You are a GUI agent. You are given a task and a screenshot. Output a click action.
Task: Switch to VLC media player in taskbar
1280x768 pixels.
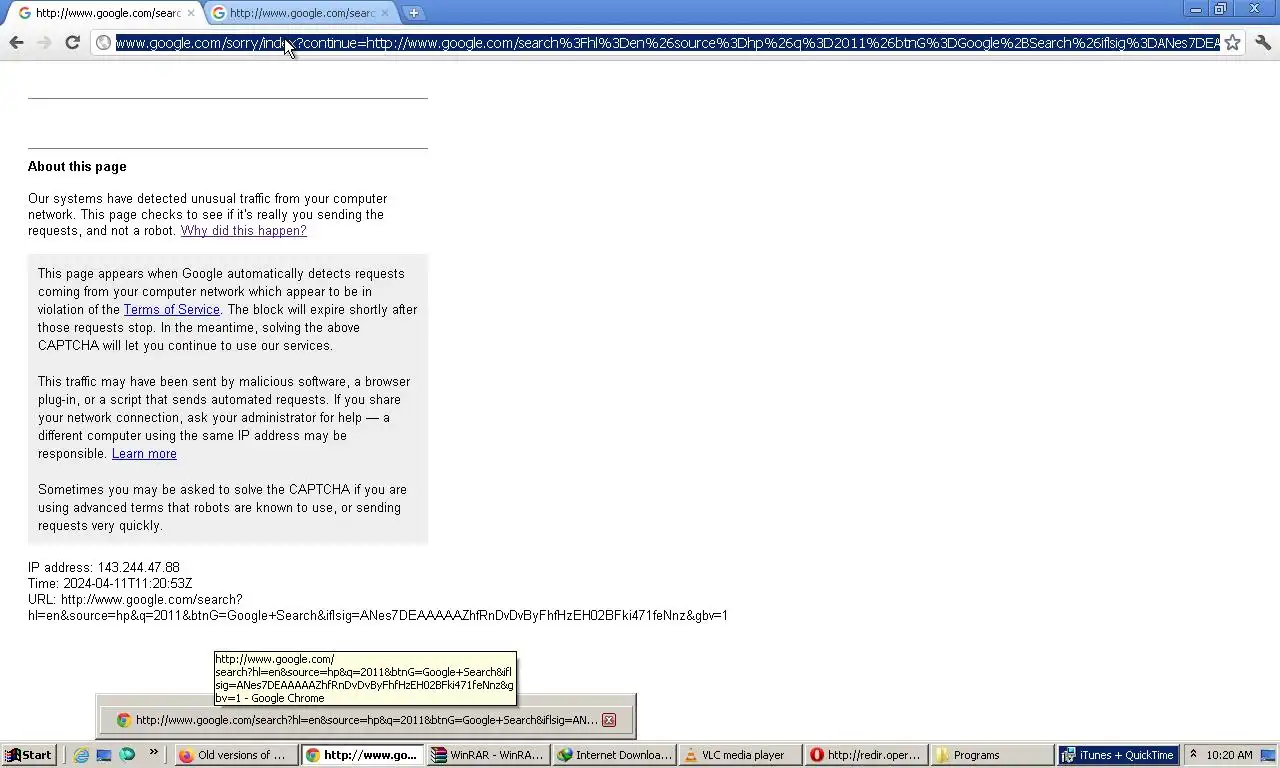[740, 755]
